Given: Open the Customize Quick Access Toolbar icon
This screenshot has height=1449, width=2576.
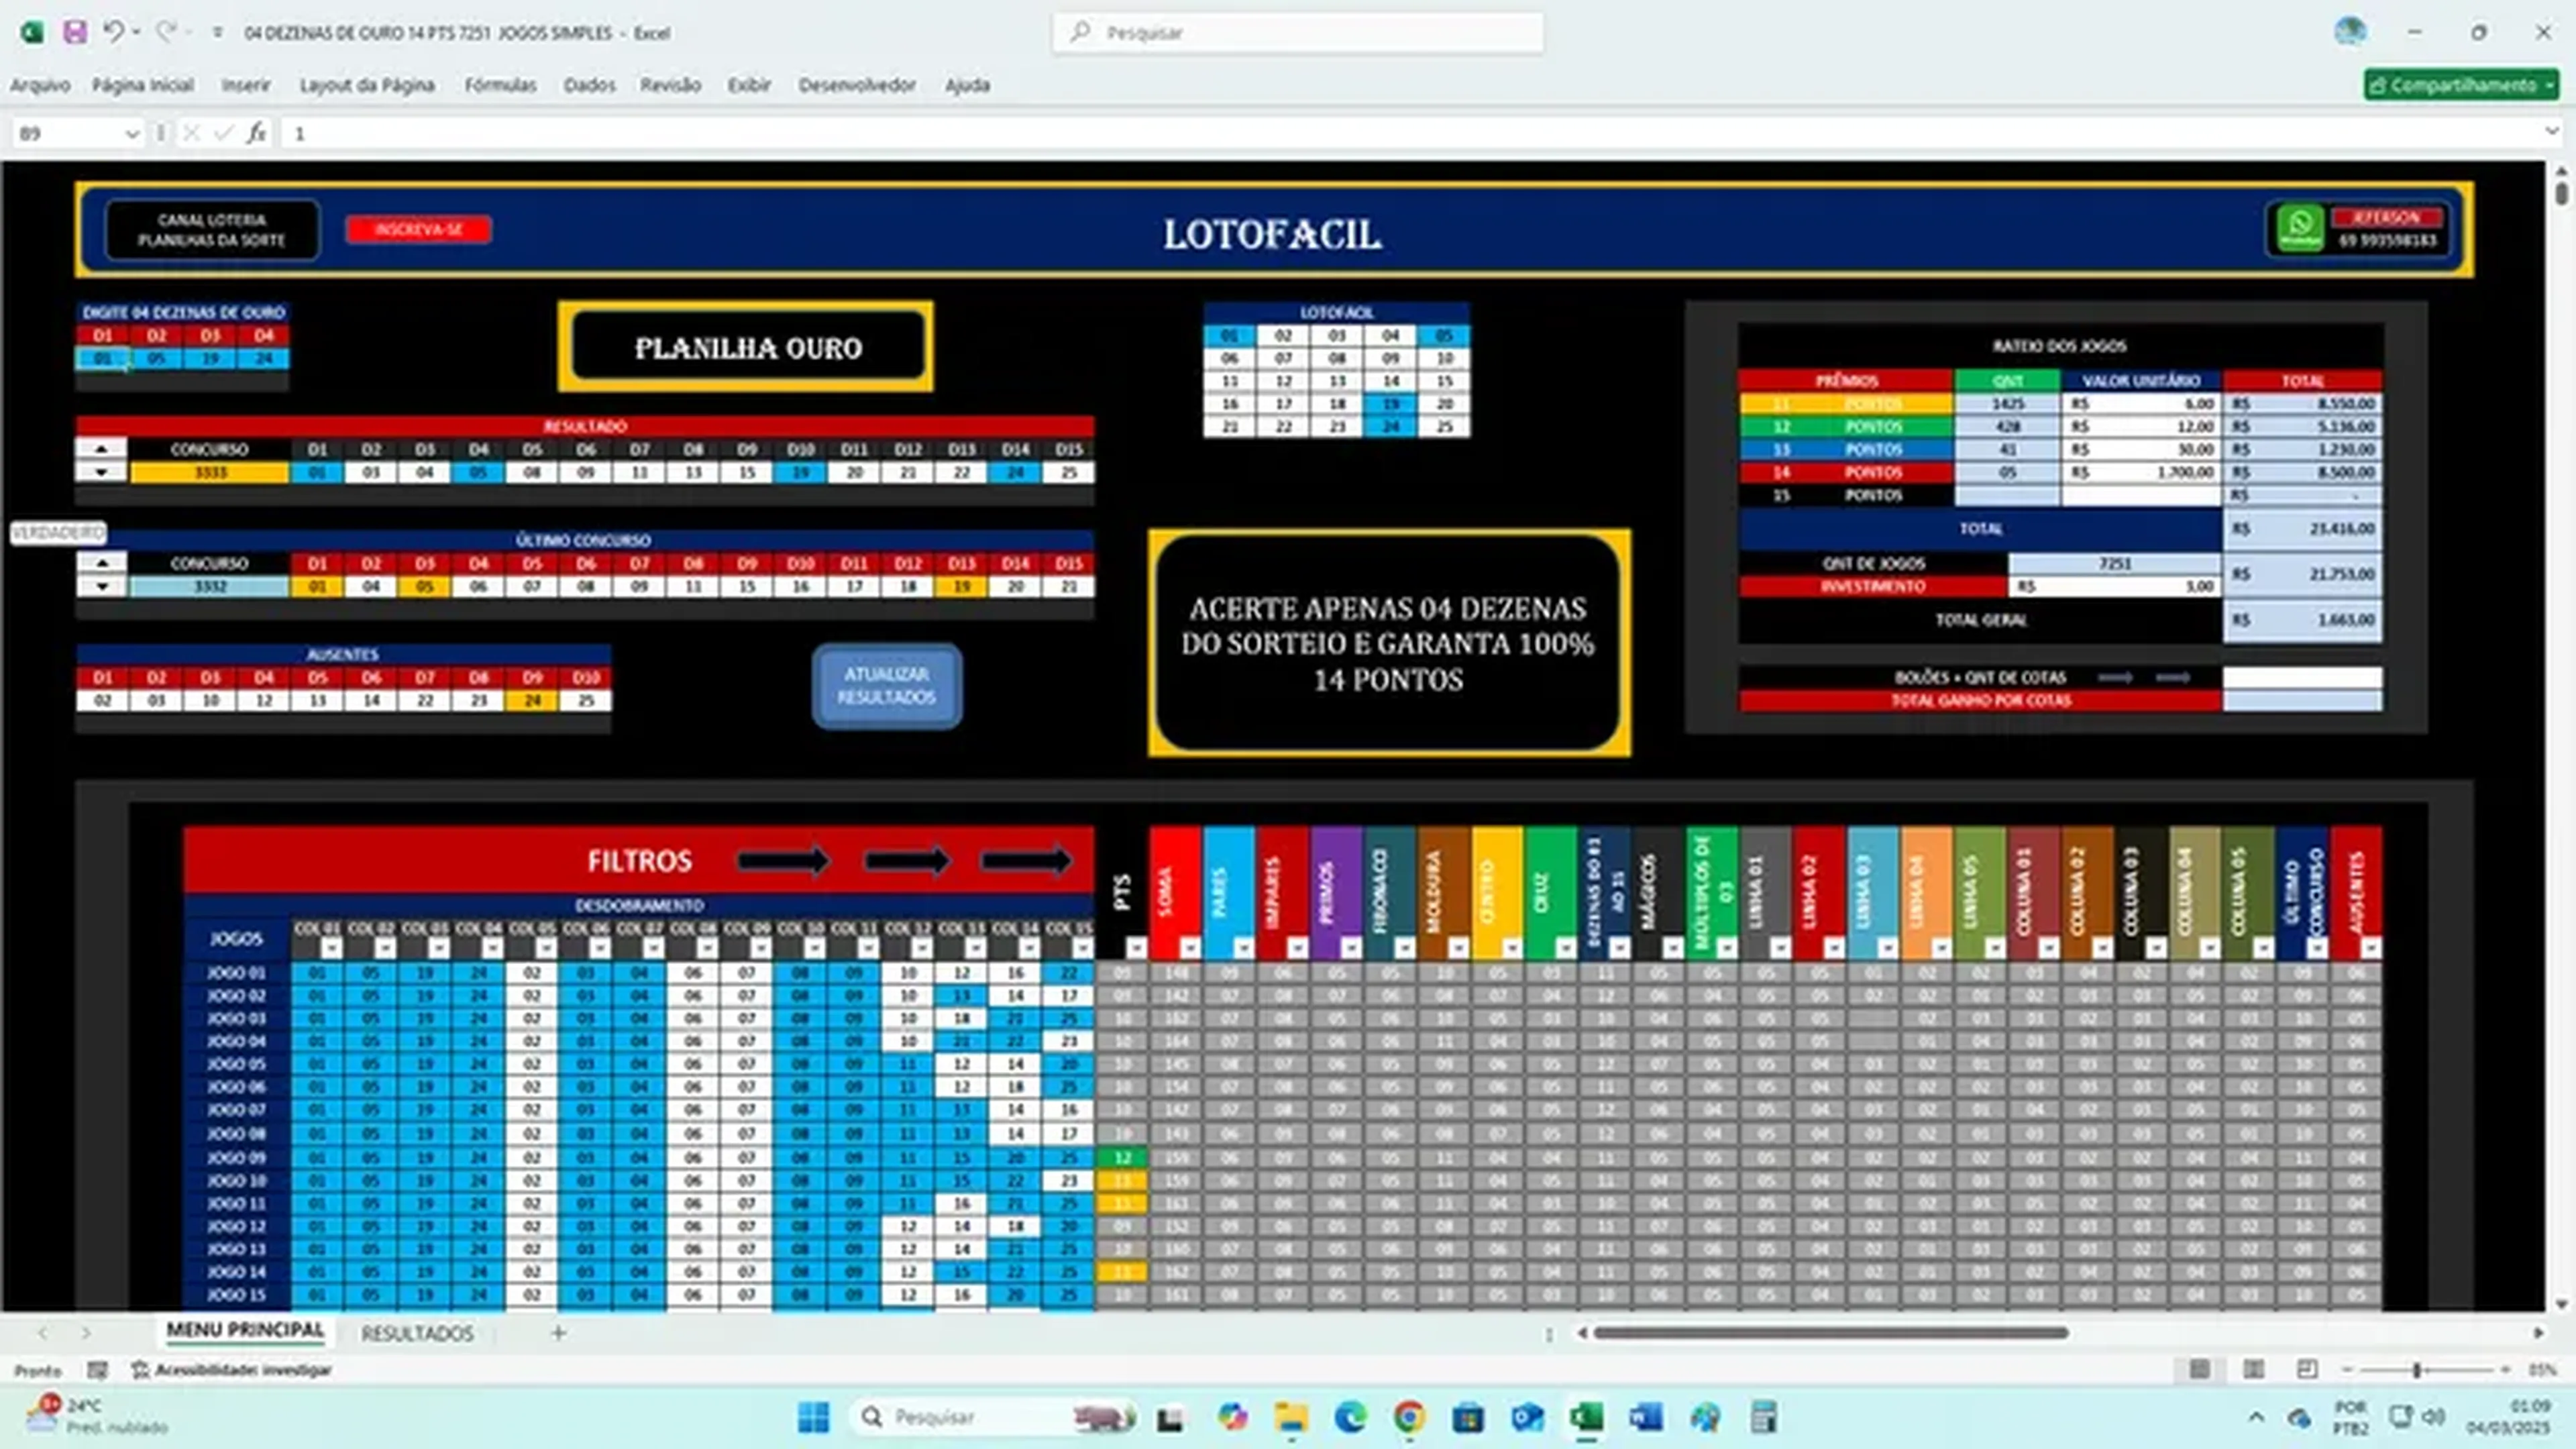Looking at the screenshot, I should tap(217, 33).
